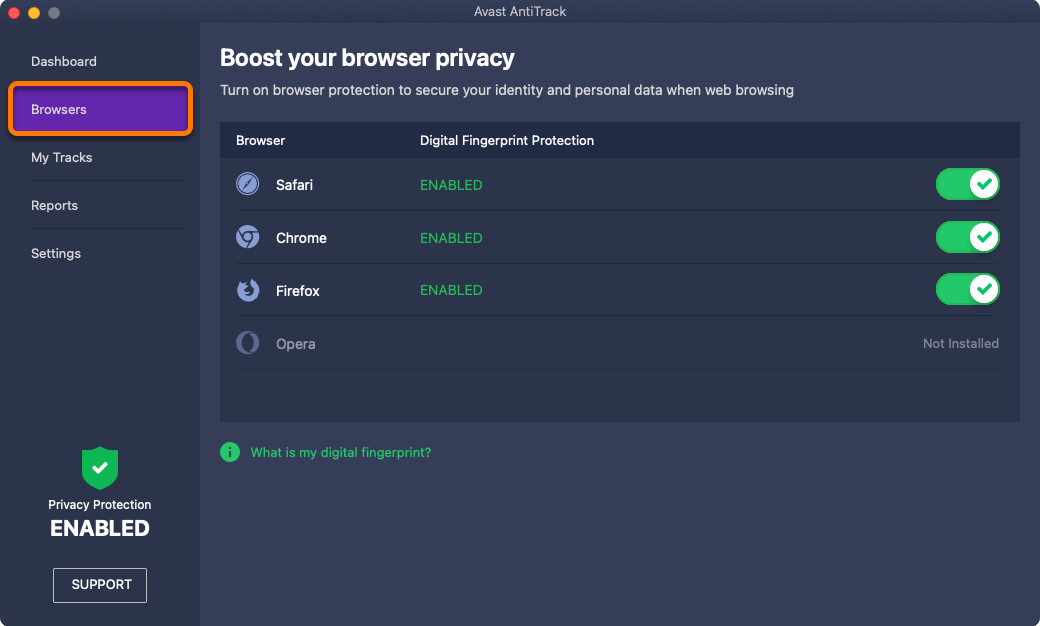Open the Reports page

(54, 206)
